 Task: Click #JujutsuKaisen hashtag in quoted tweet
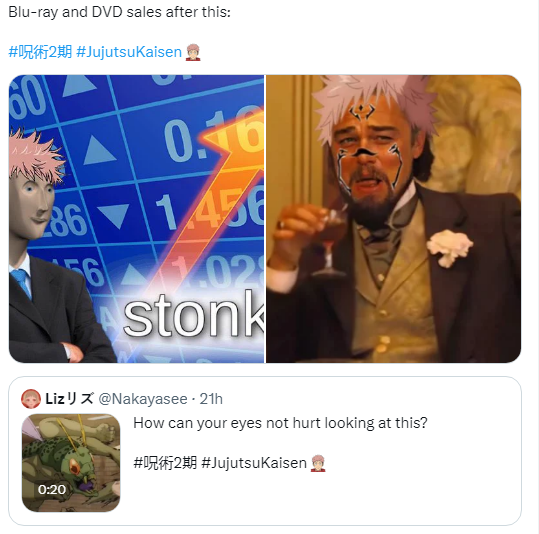(254, 463)
